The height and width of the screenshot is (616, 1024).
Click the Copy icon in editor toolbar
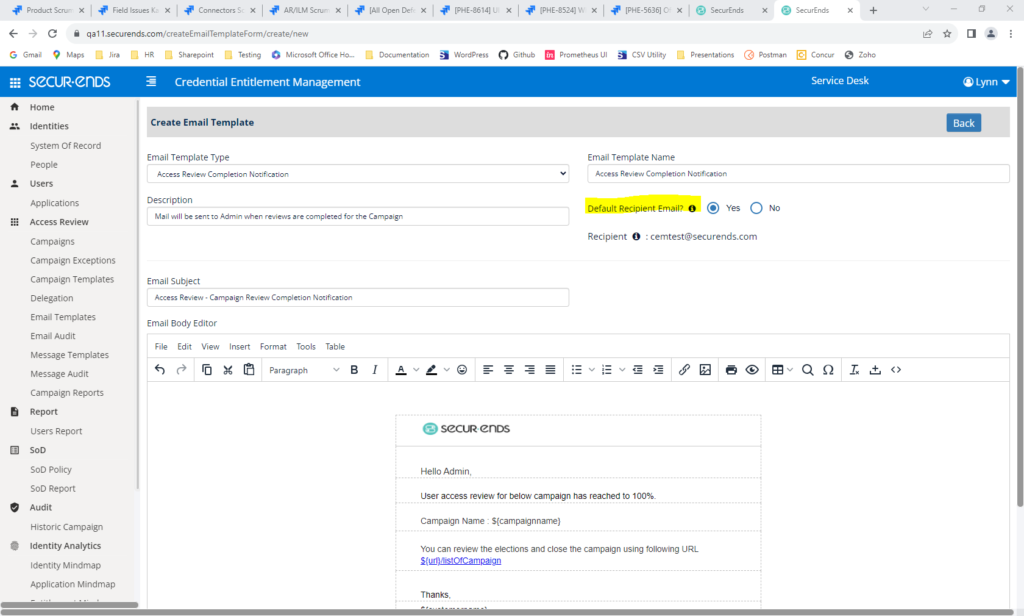tap(206, 370)
